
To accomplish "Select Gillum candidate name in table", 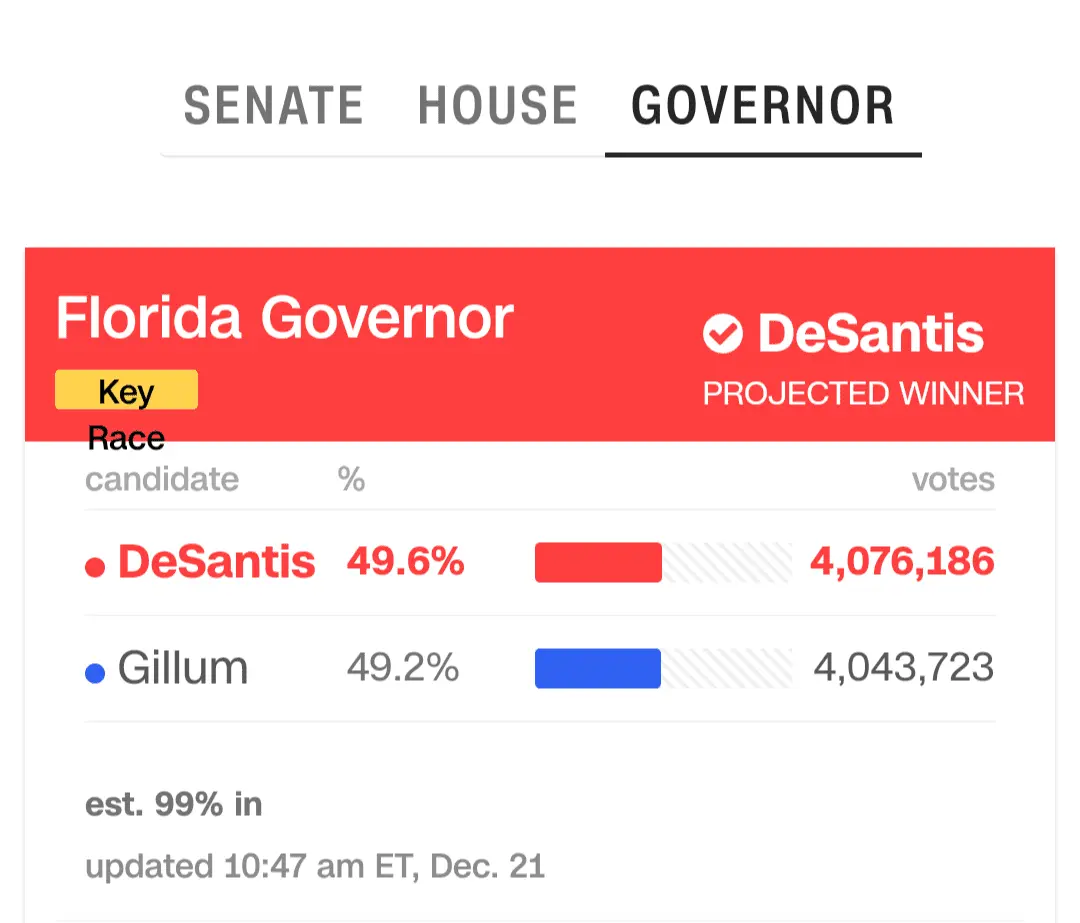I will [183, 668].
